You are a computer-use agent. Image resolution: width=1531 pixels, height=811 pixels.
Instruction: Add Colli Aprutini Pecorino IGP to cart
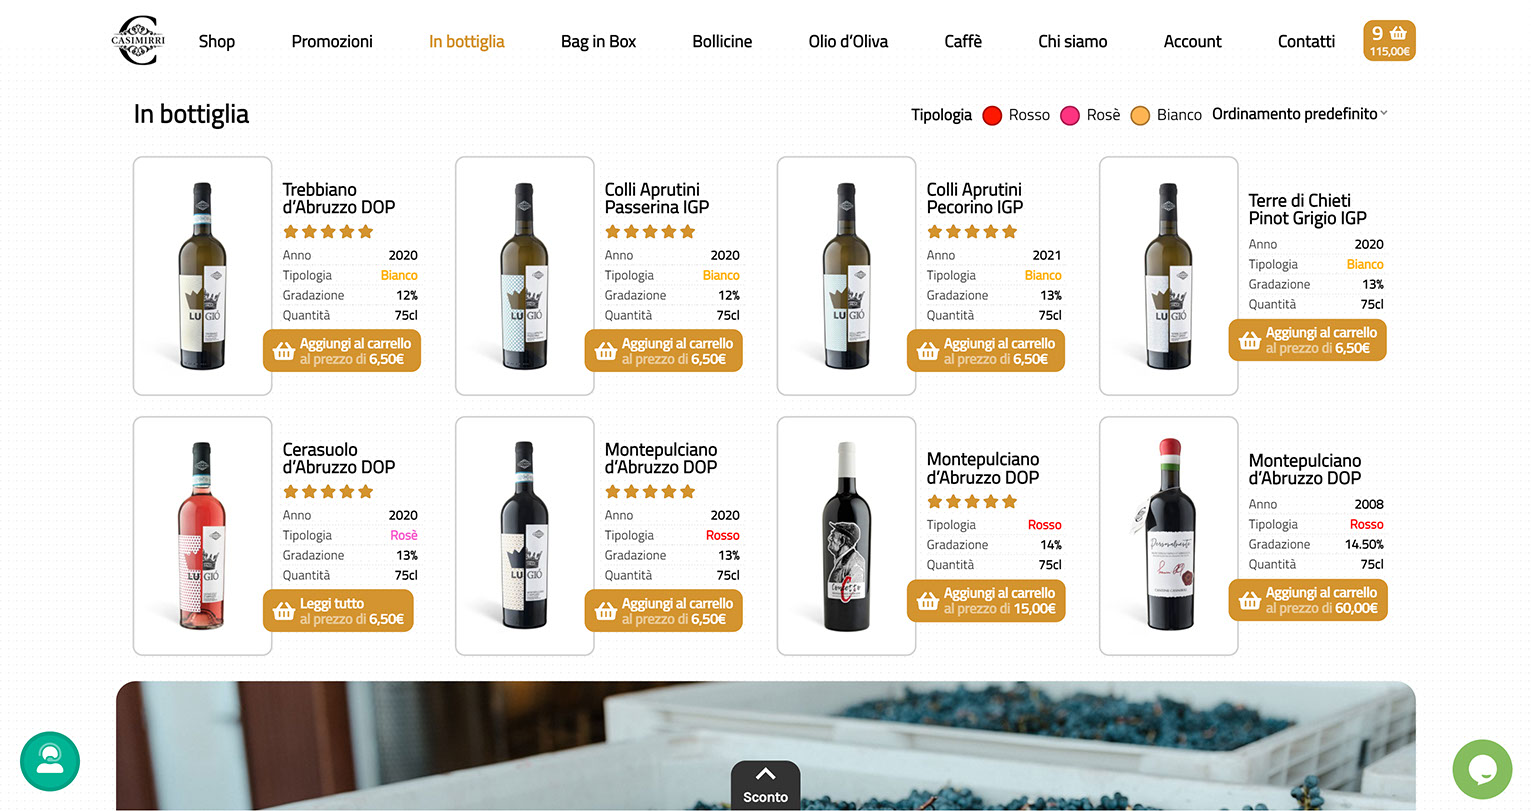986,351
